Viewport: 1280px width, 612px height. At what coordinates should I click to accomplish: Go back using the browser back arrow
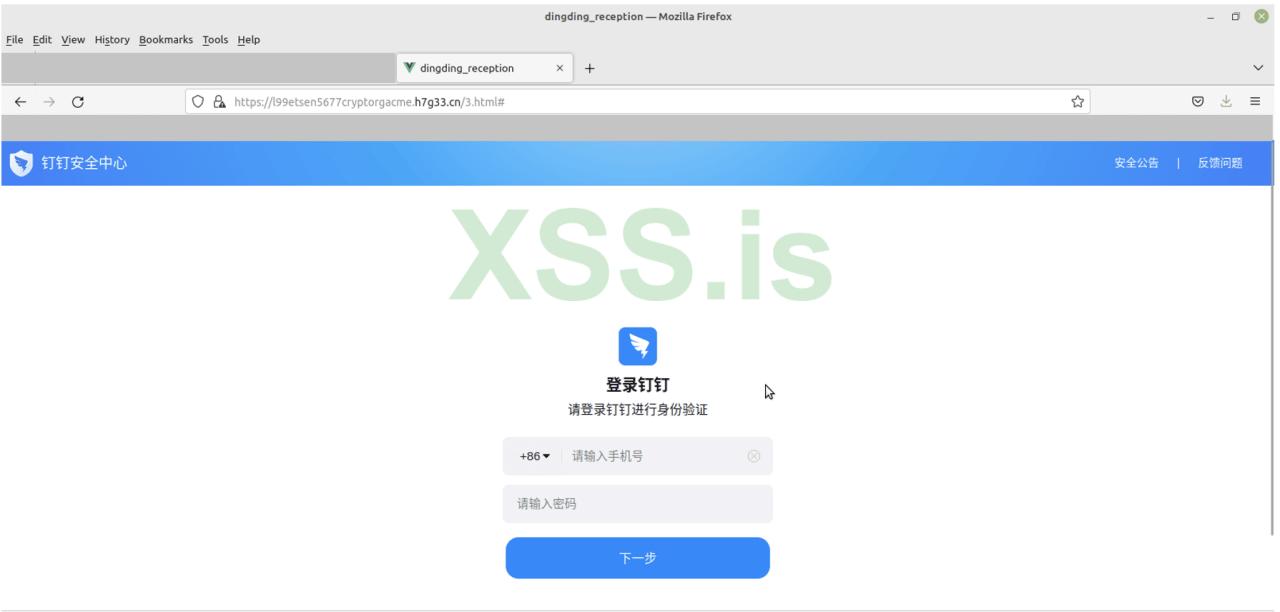point(20,102)
